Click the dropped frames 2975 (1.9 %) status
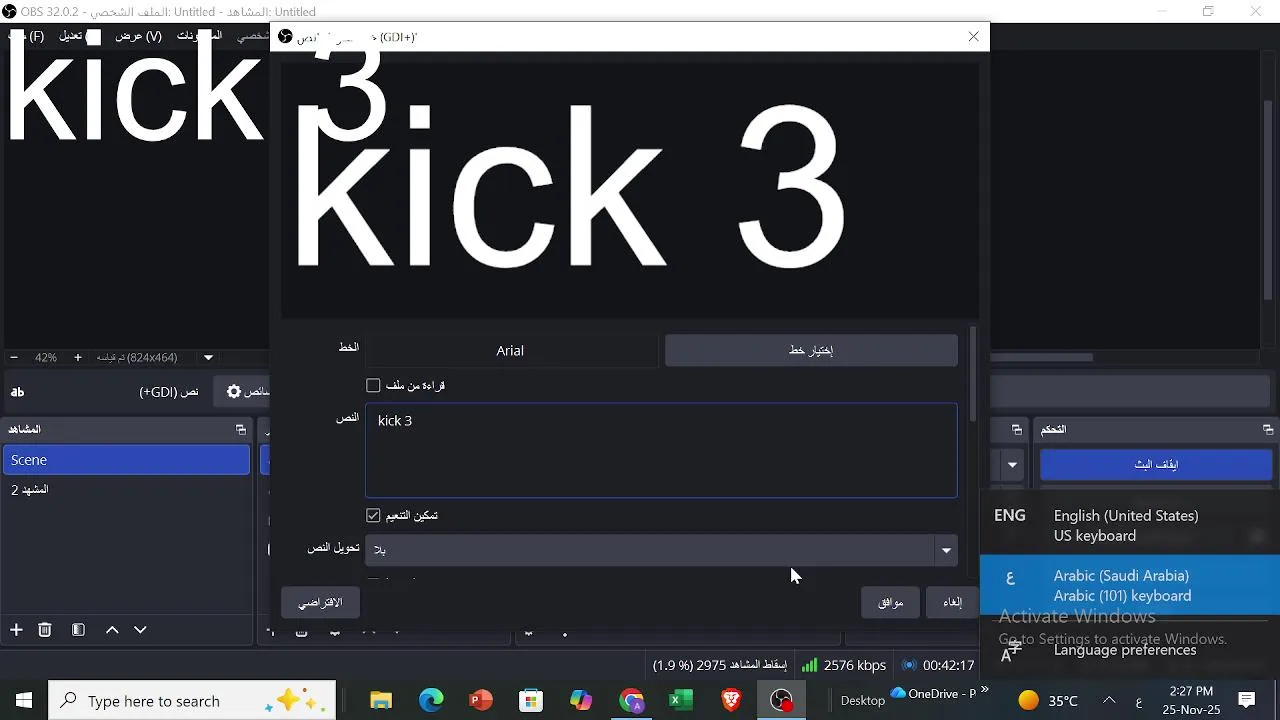 (720, 665)
